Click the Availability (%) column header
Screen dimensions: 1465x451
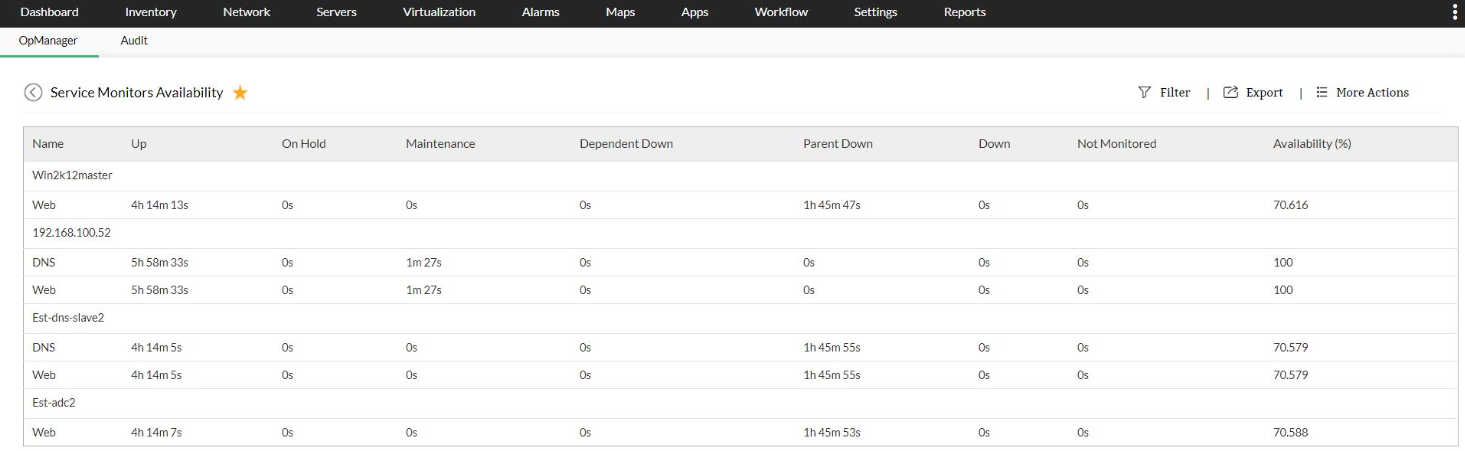(1312, 144)
